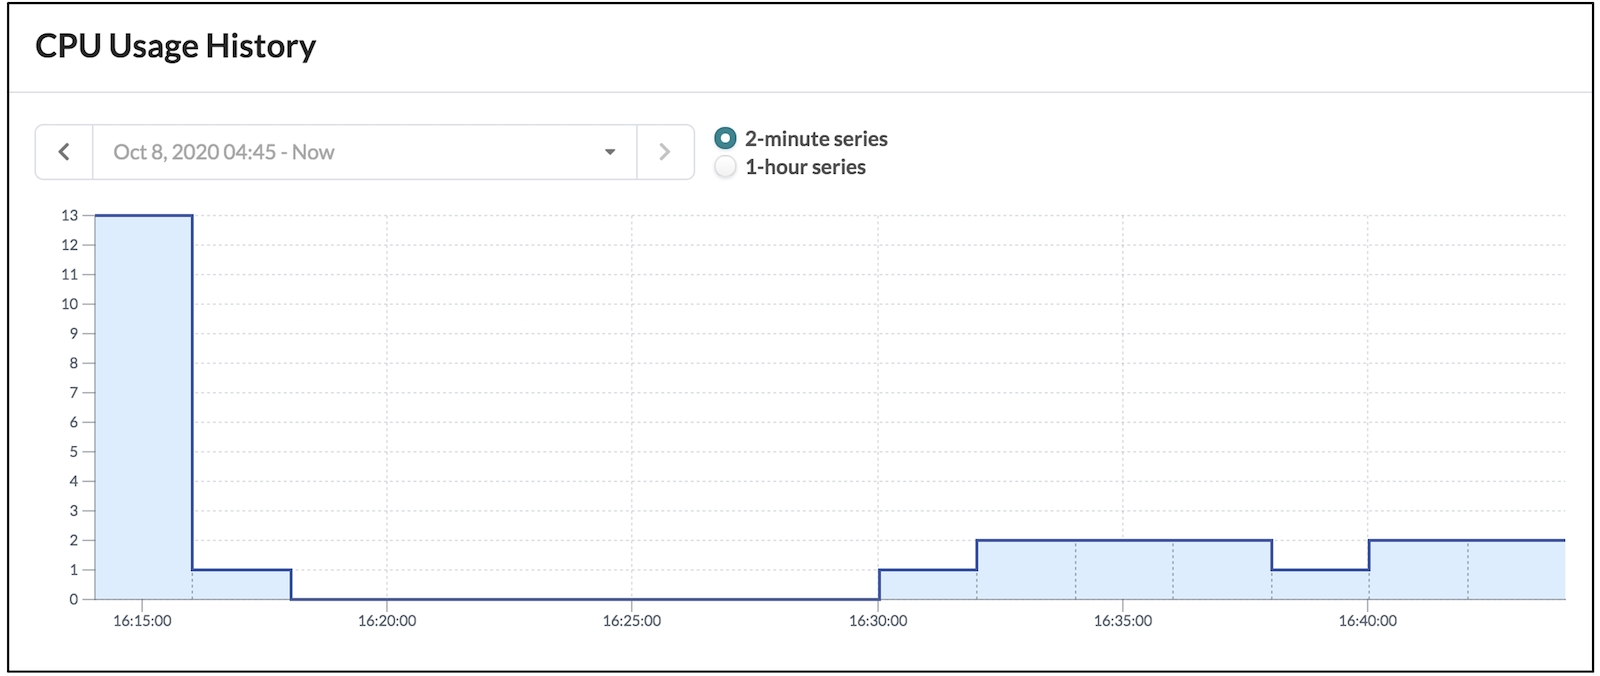Screen dimensions: 1600x676
Task: Click the 16:15:00 x-axis time label
Action: [x=142, y=621]
